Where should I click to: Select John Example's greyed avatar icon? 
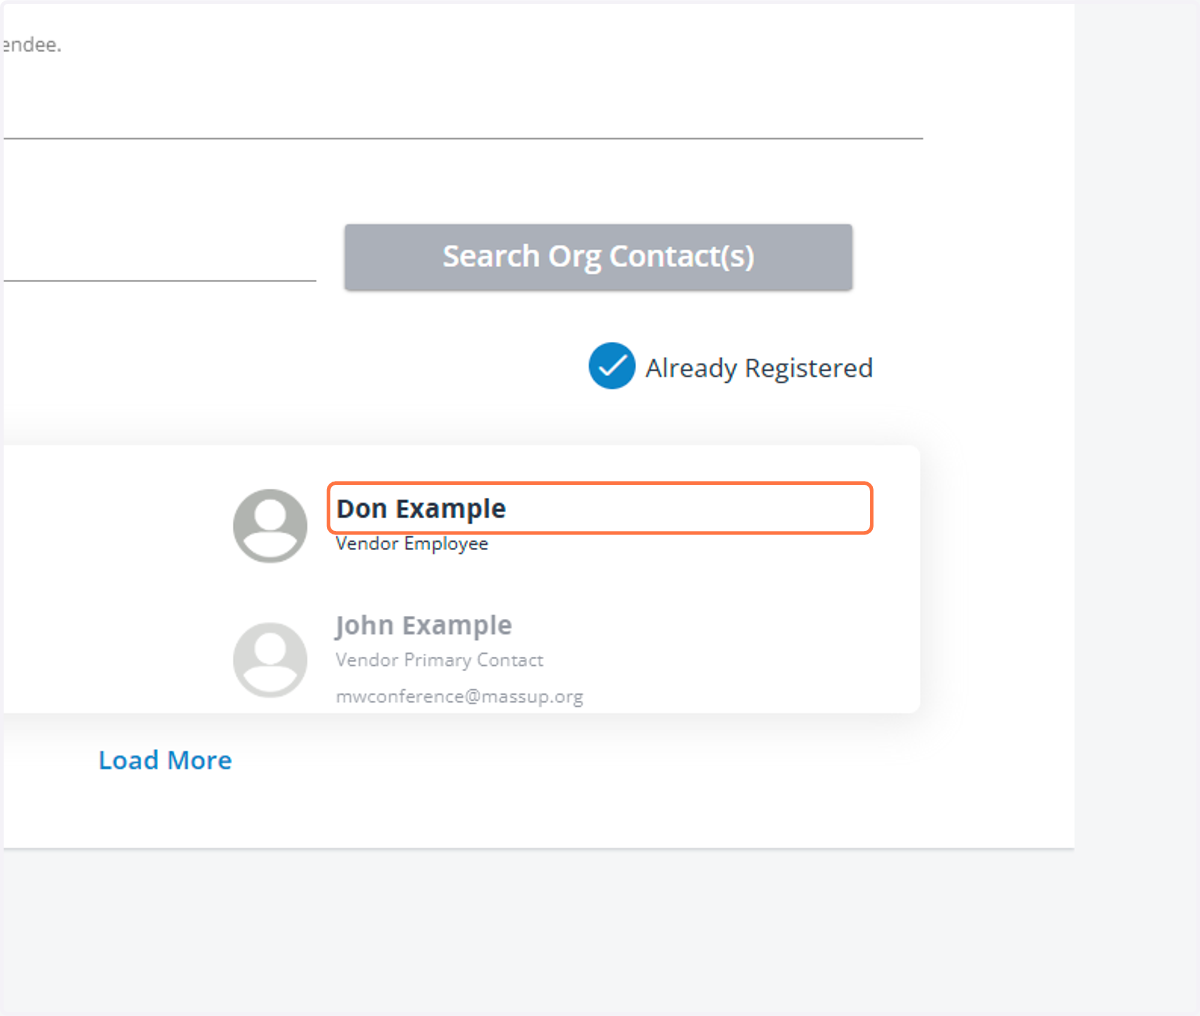coord(270,660)
